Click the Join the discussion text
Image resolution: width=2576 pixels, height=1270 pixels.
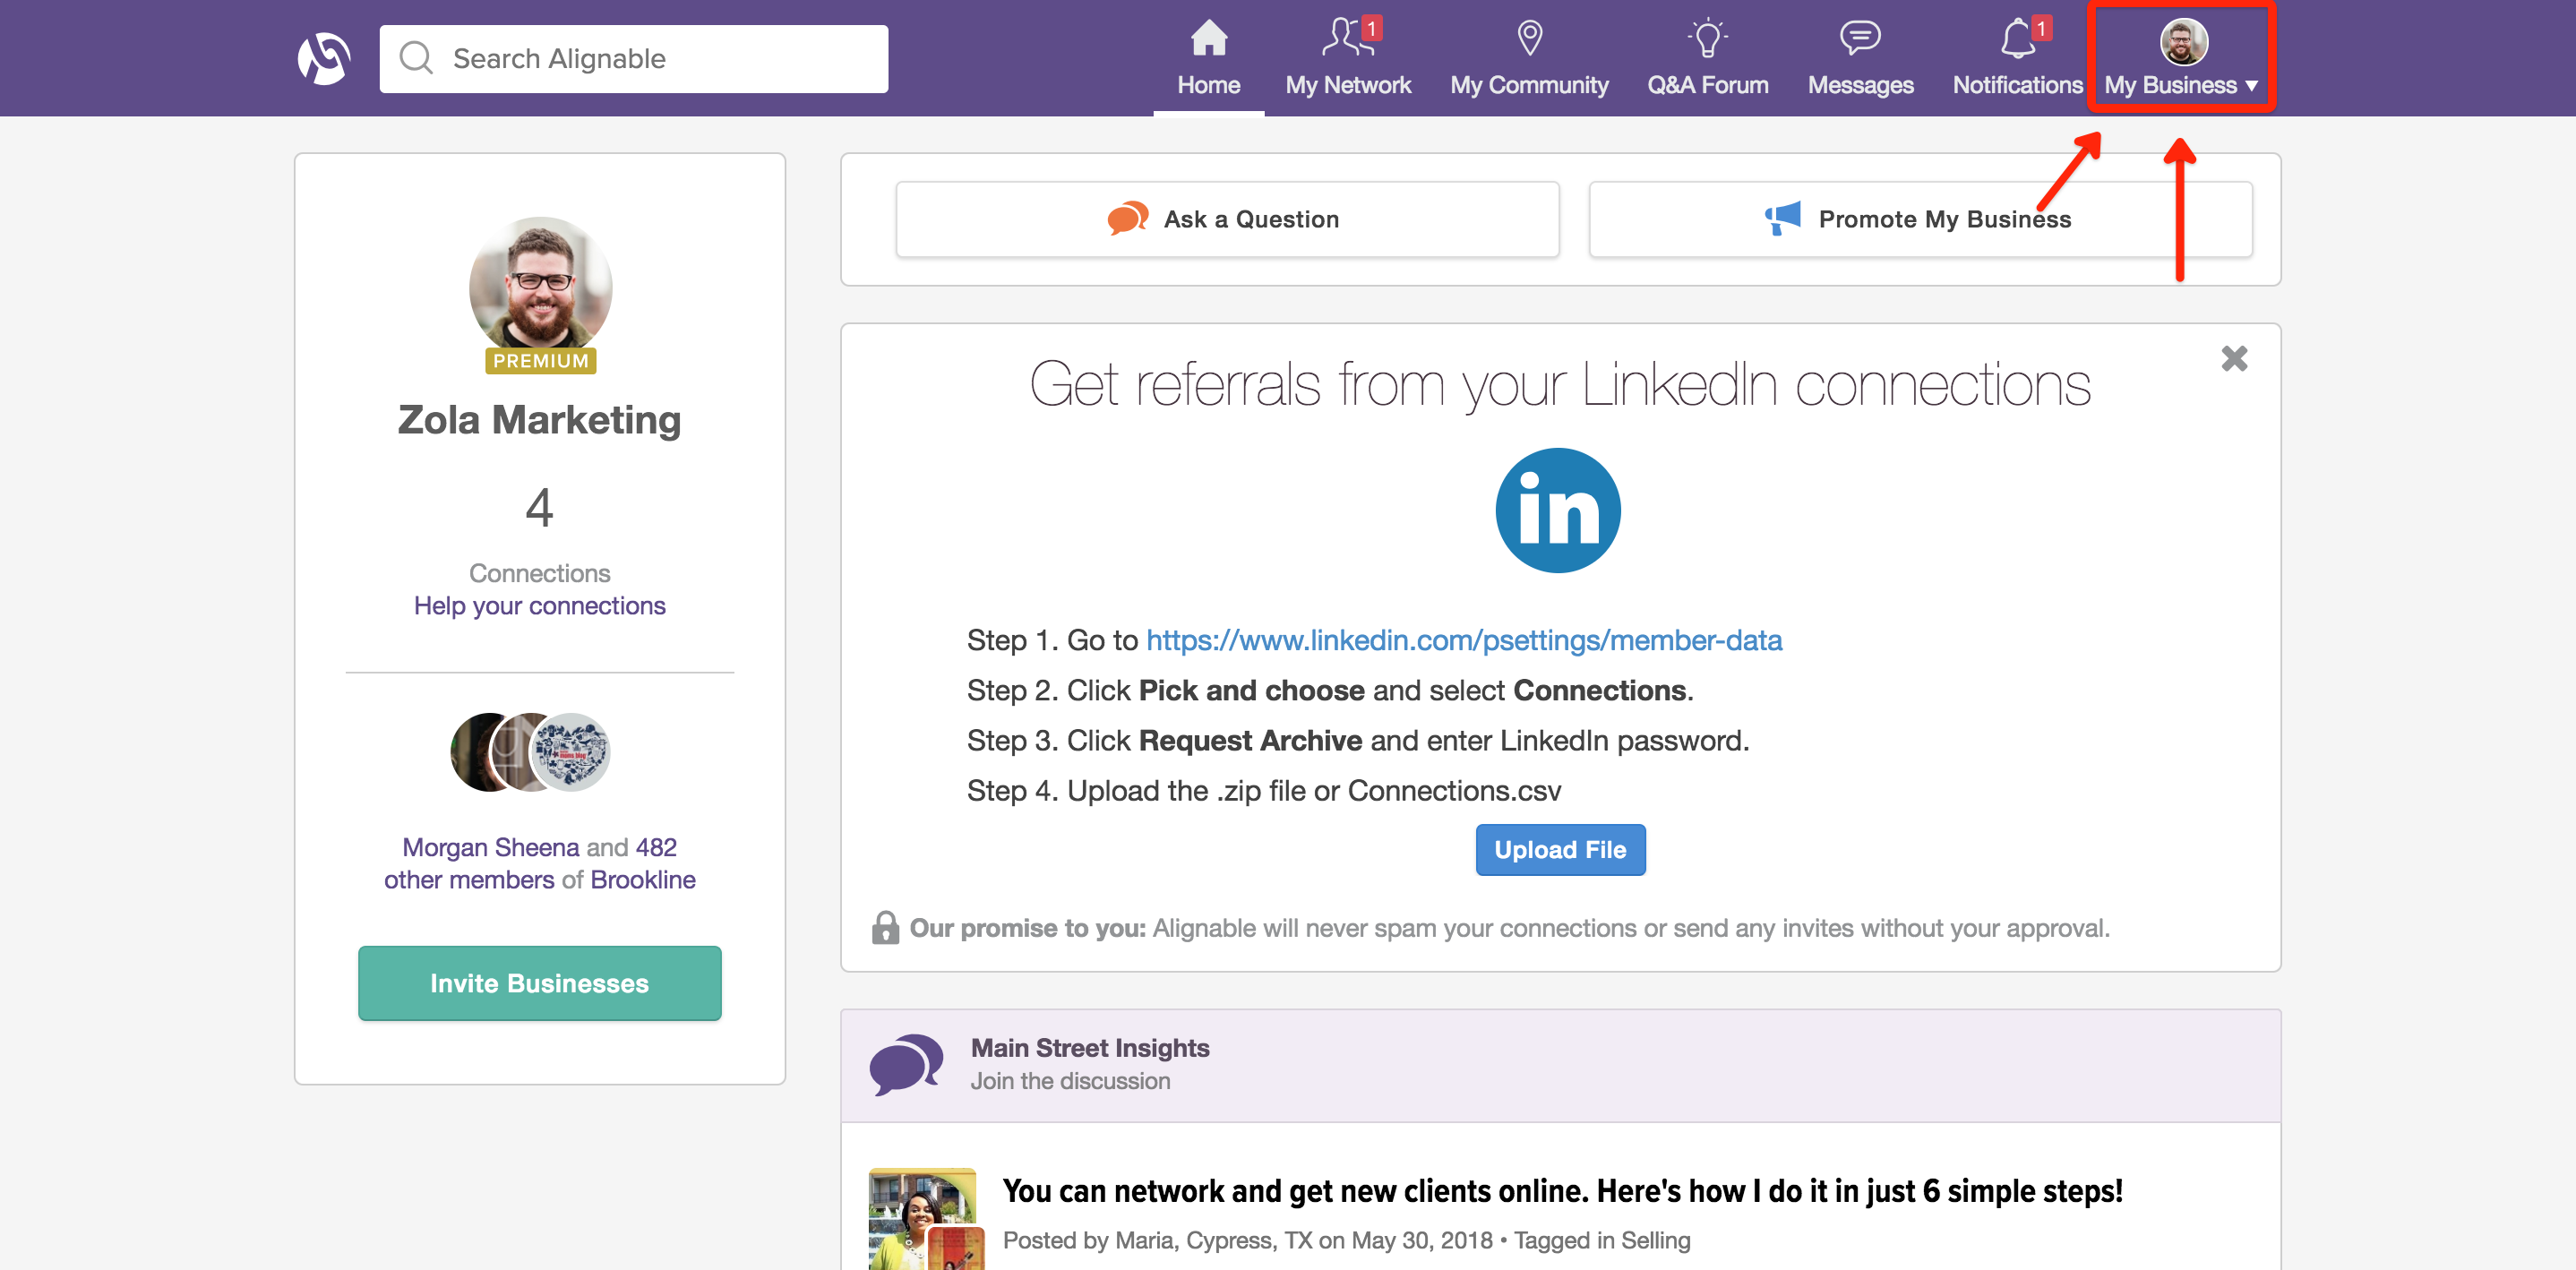pos(1070,1081)
